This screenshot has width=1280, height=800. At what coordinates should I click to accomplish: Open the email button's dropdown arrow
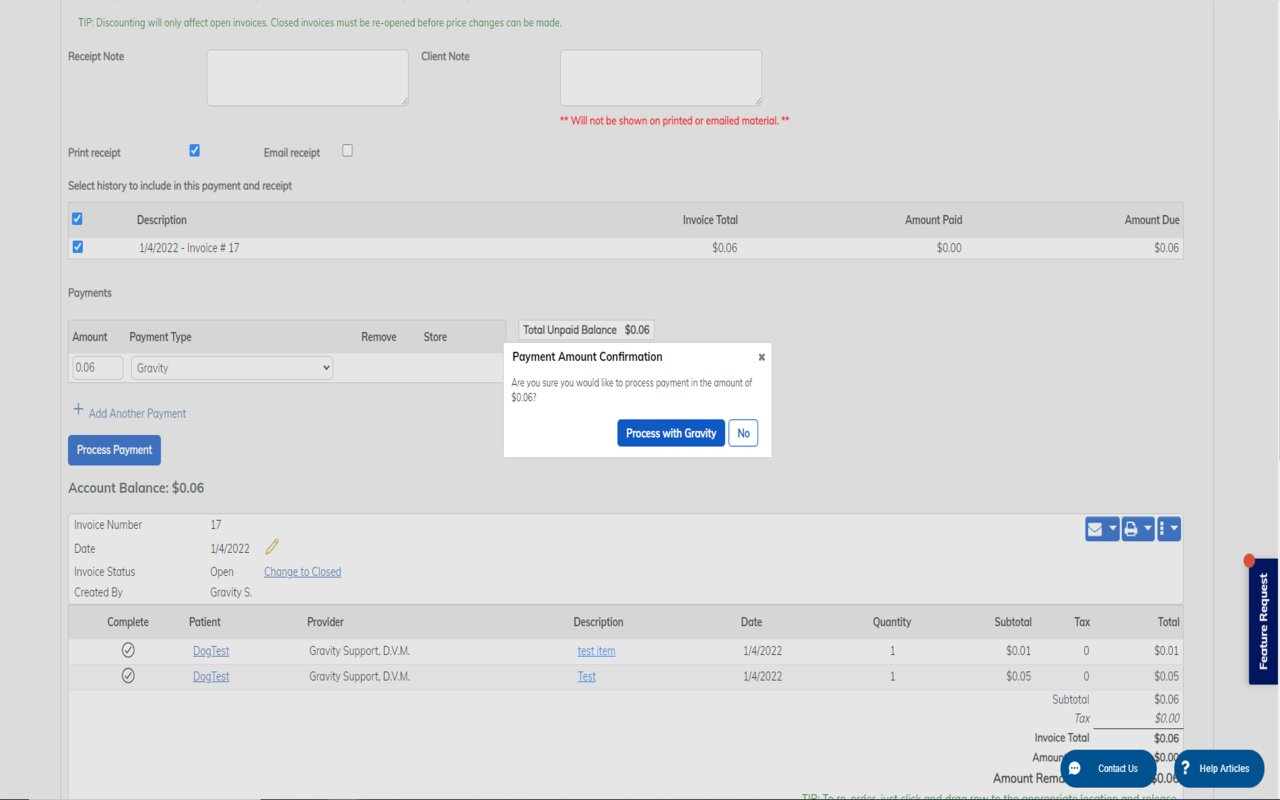1111,528
